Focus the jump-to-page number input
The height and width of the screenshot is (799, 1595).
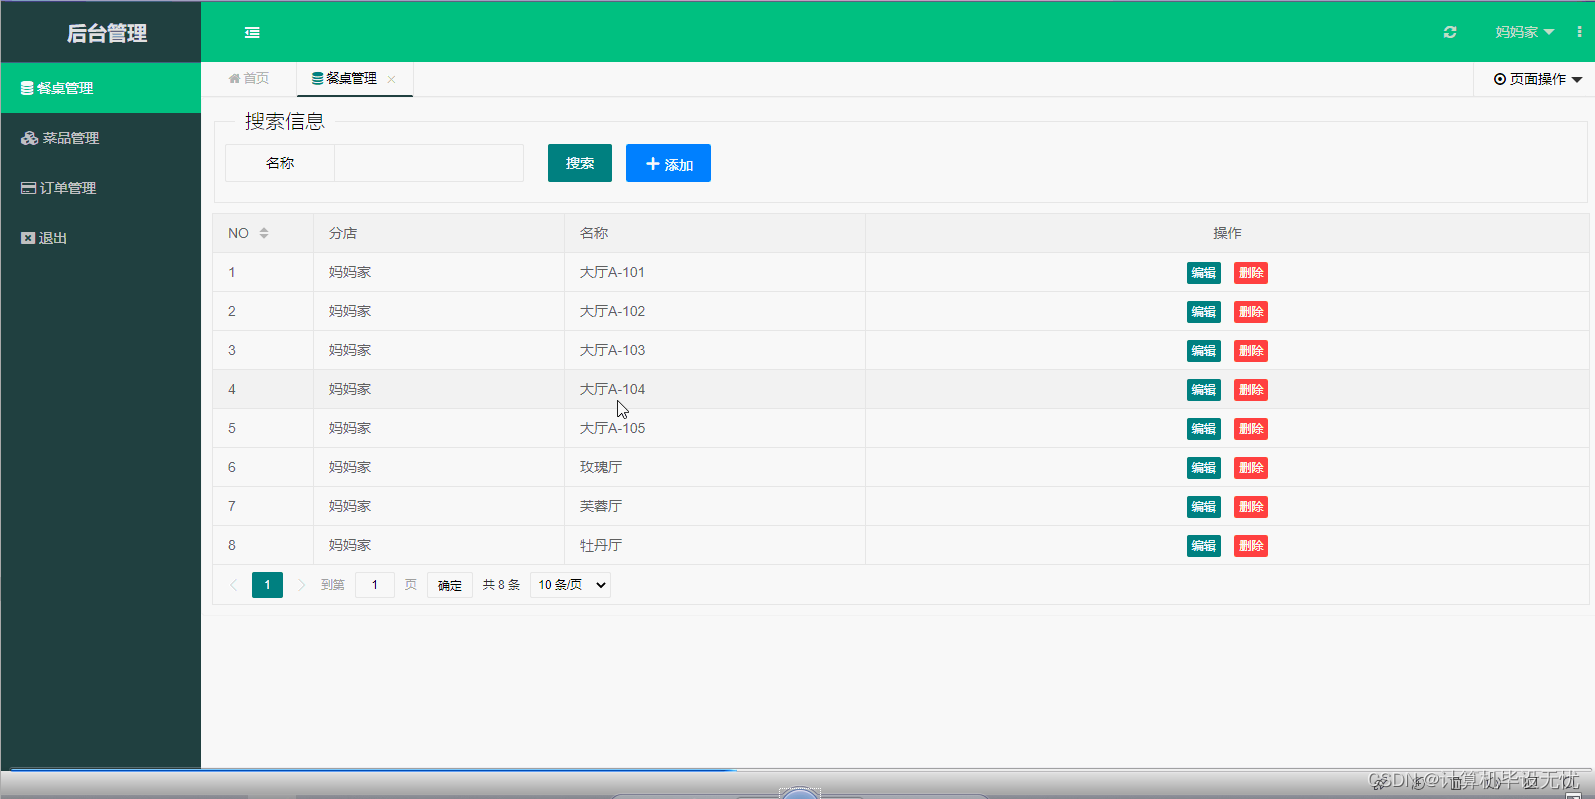pyautogui.click(x=375, y=585)
